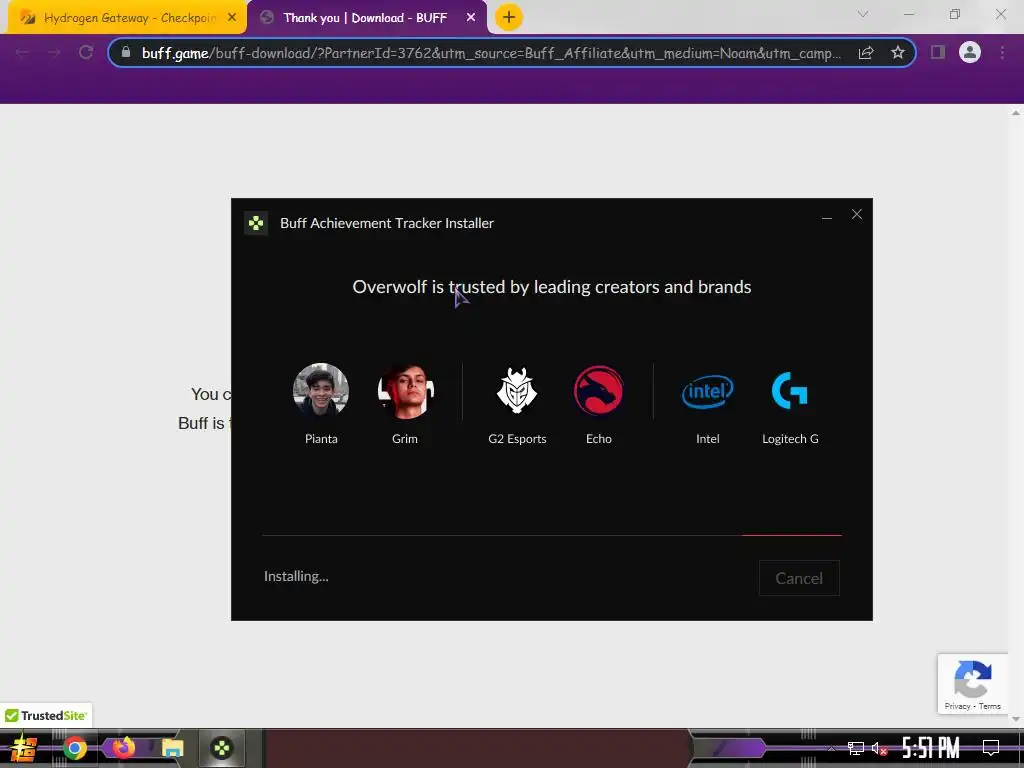
Task: Open Firefox from taskbar
Action: [123, 748]
